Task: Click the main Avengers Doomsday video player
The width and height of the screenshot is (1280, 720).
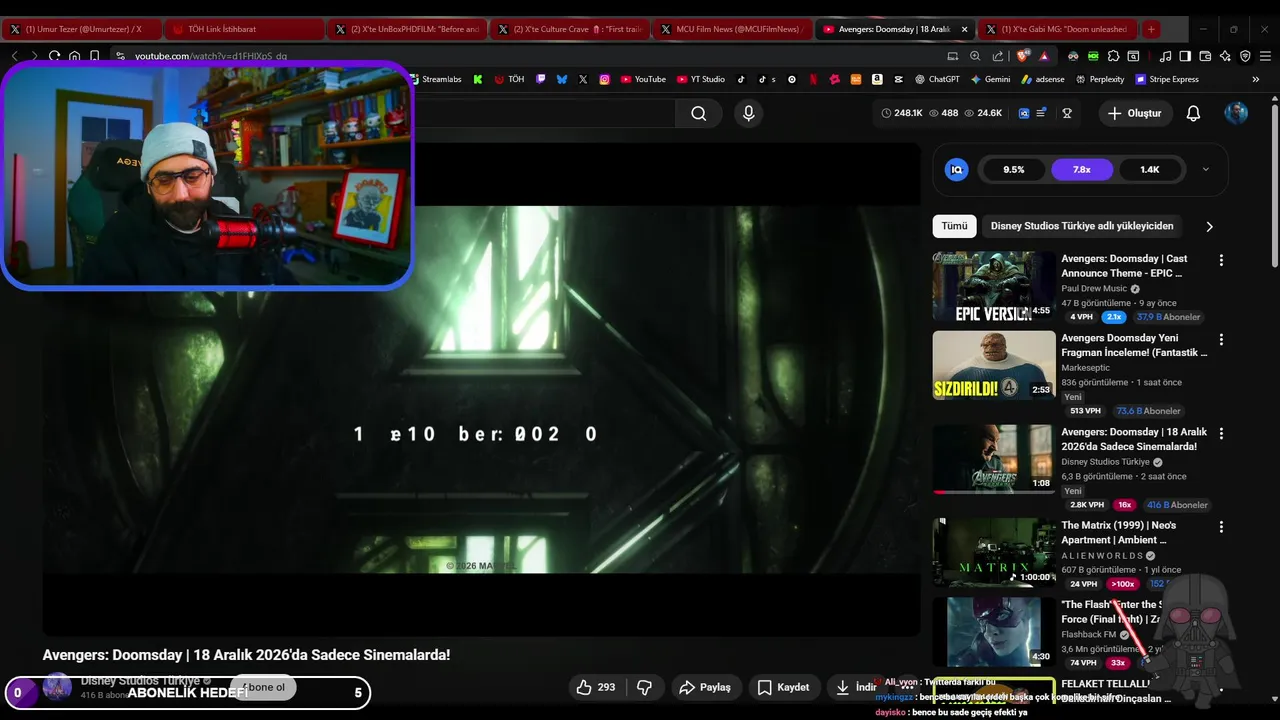Action: (481, 390)
